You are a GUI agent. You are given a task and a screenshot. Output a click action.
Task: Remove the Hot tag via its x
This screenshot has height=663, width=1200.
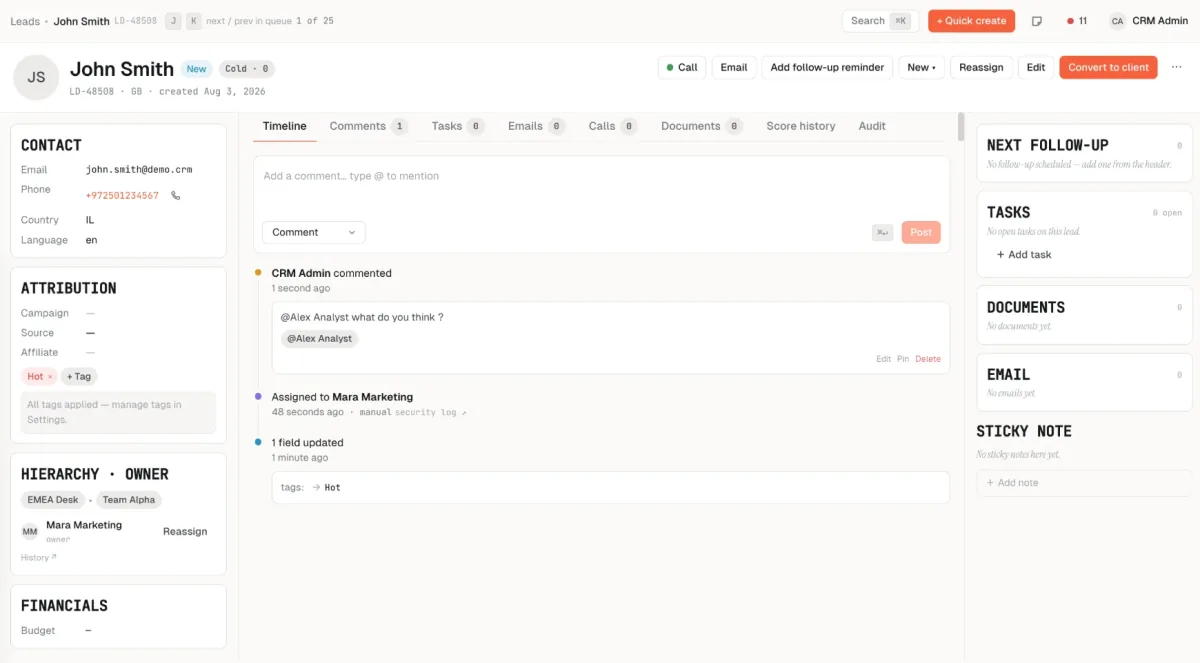[x=51, y=377]
